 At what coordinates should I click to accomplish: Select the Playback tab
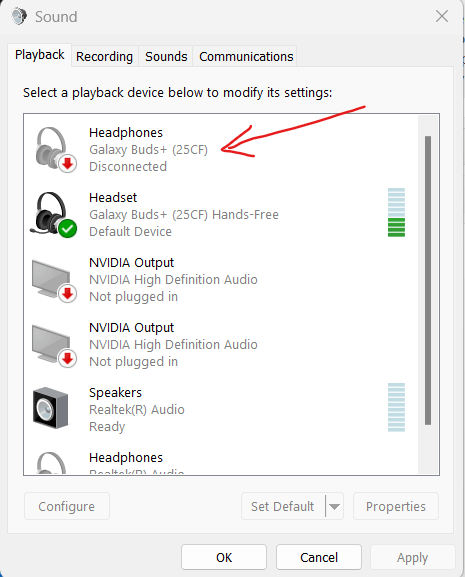pos(39,55)
